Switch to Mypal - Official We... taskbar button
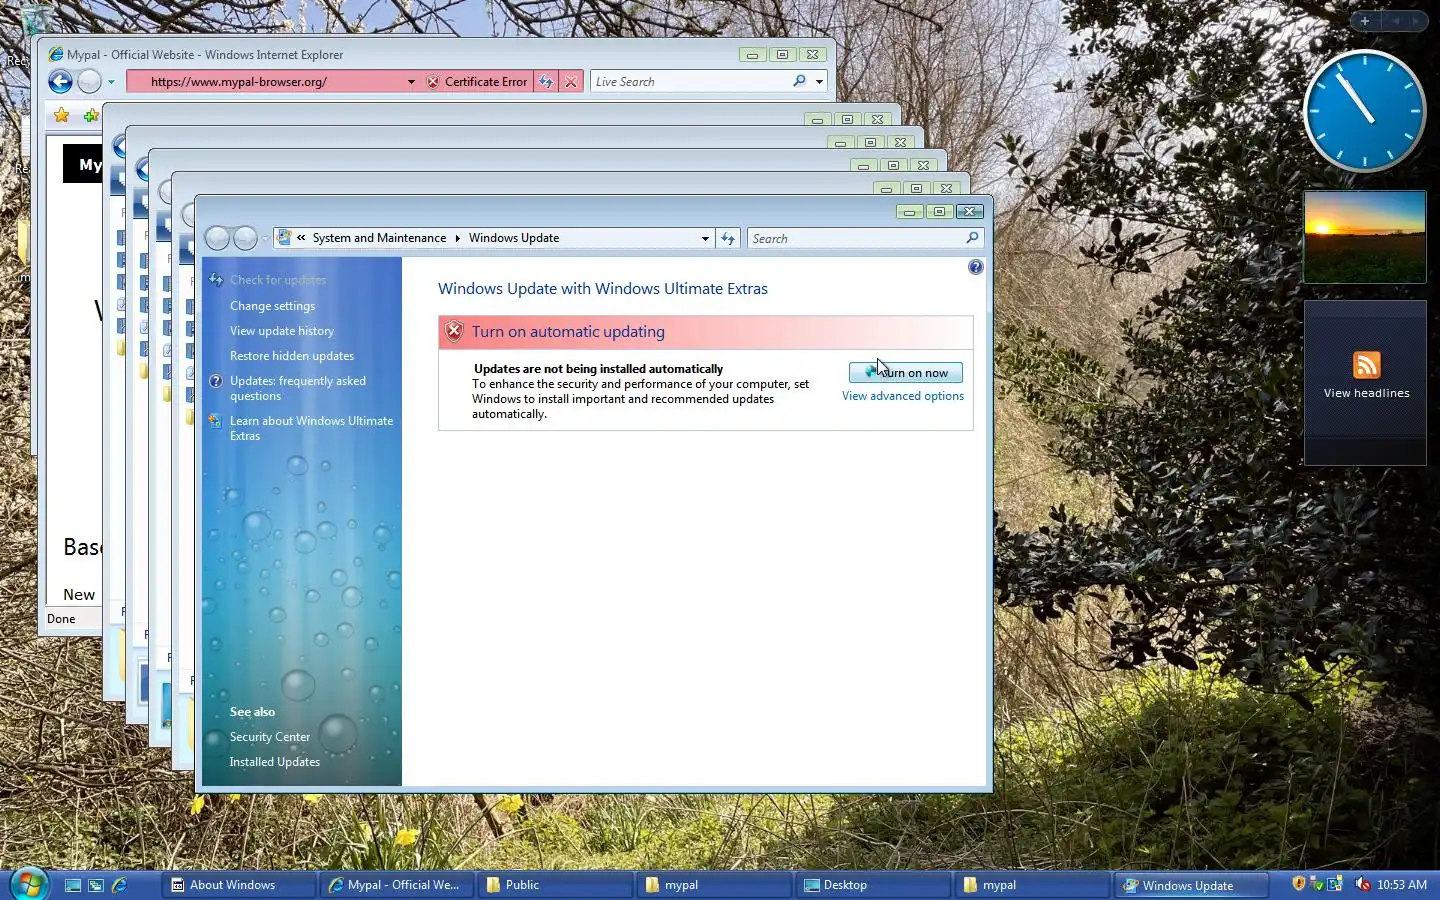This screenshot has height=900, width=1440. point(398,885)
